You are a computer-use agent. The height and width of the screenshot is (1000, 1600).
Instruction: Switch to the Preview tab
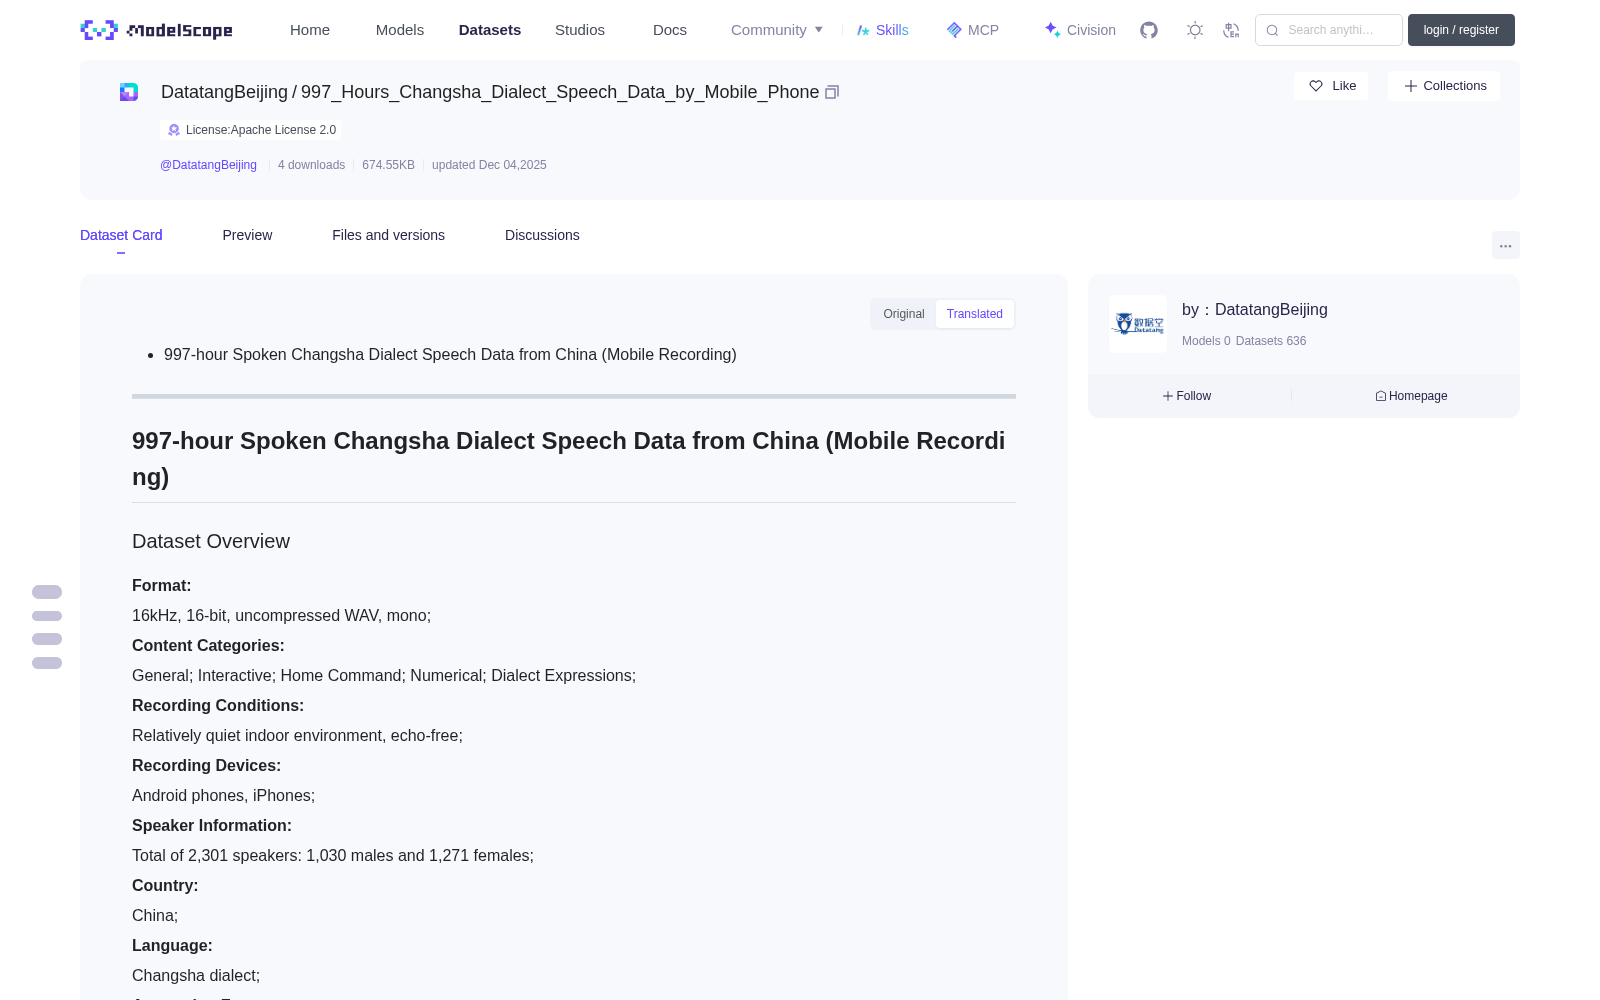point(247,235)
